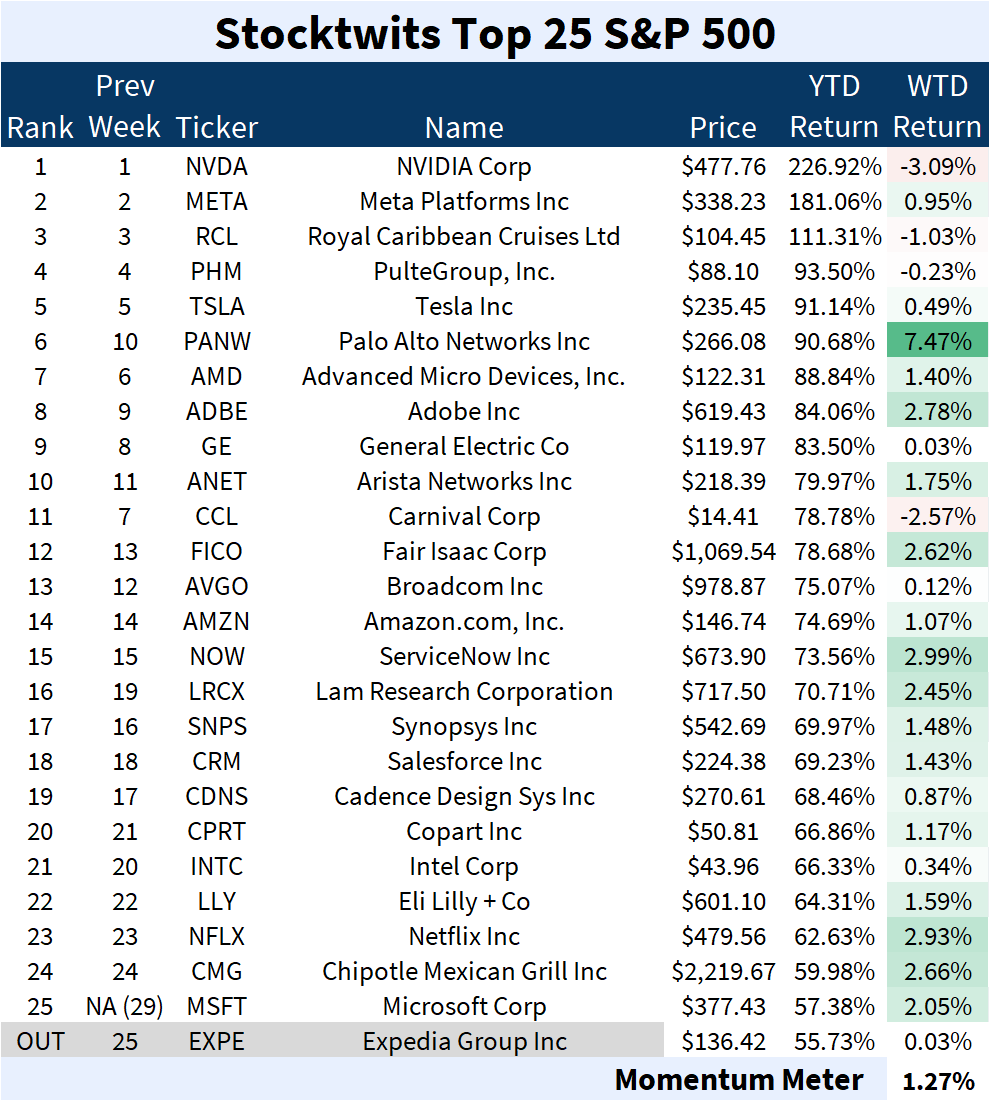Click the AMD ticker symbol
Image resolution: width=989 pixels, height=1100 pixels.
(216, 377)
